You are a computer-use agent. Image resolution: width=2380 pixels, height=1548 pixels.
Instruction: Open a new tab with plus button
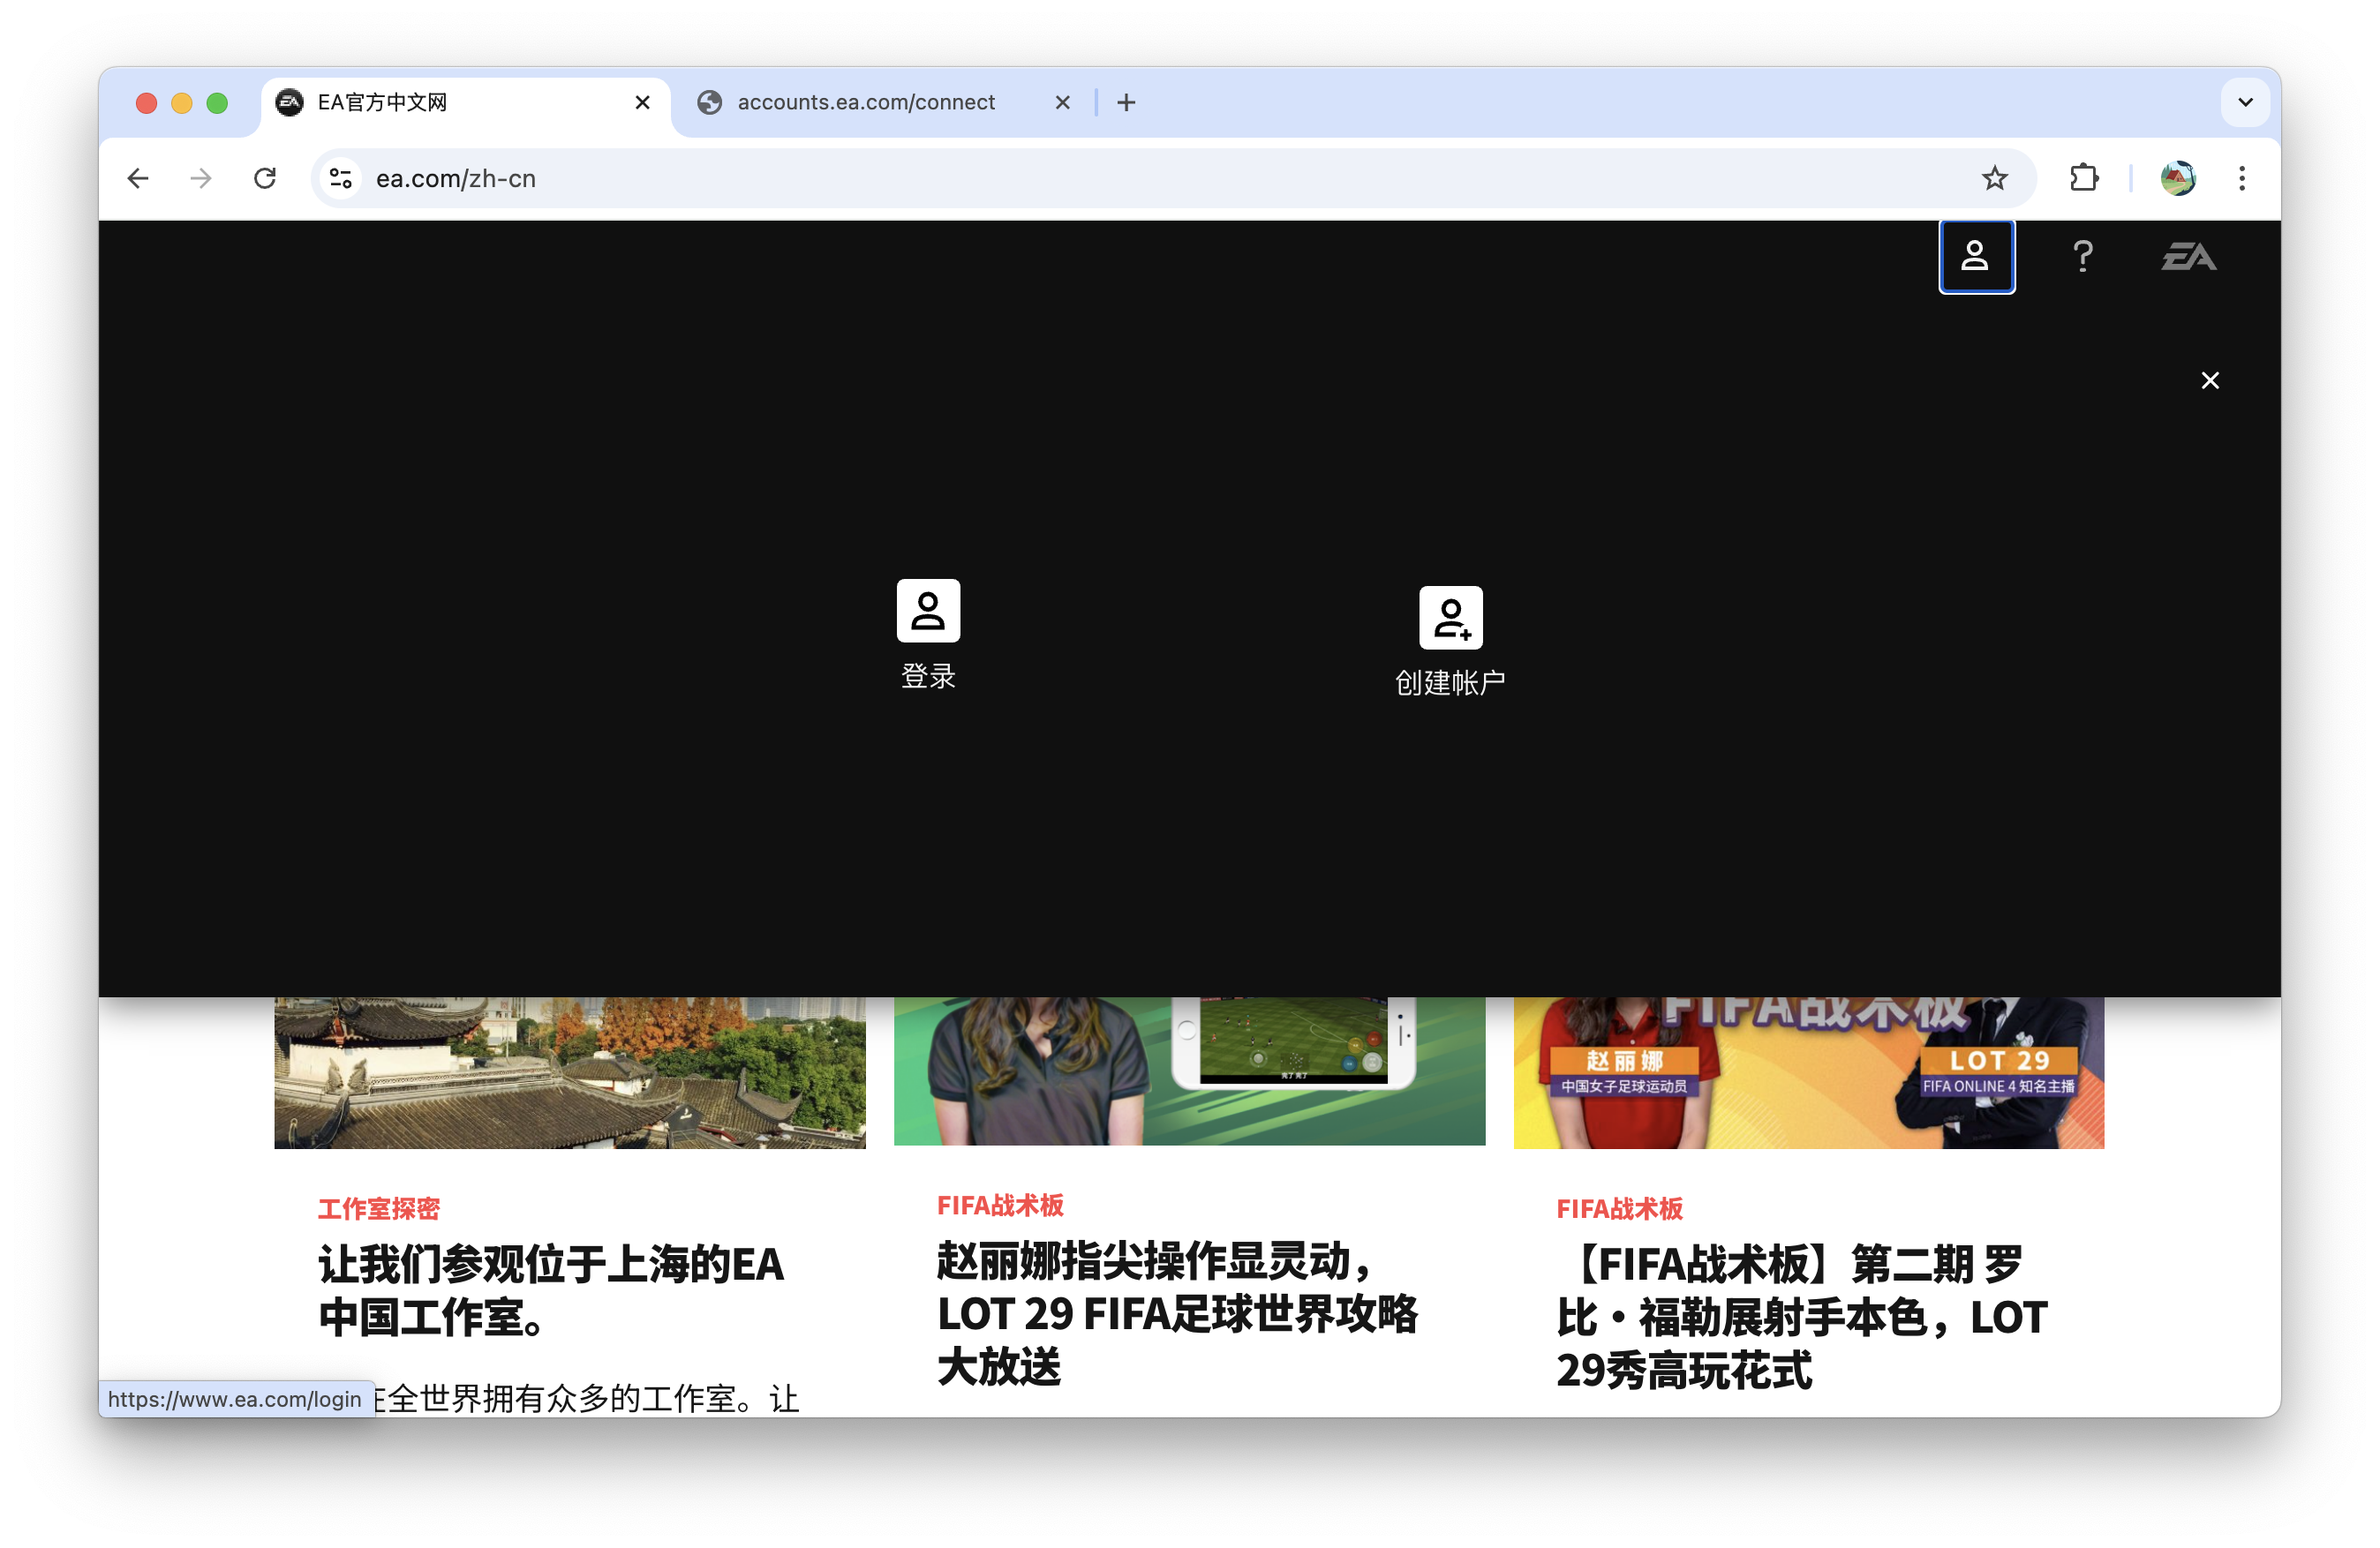coord(1126,103)
